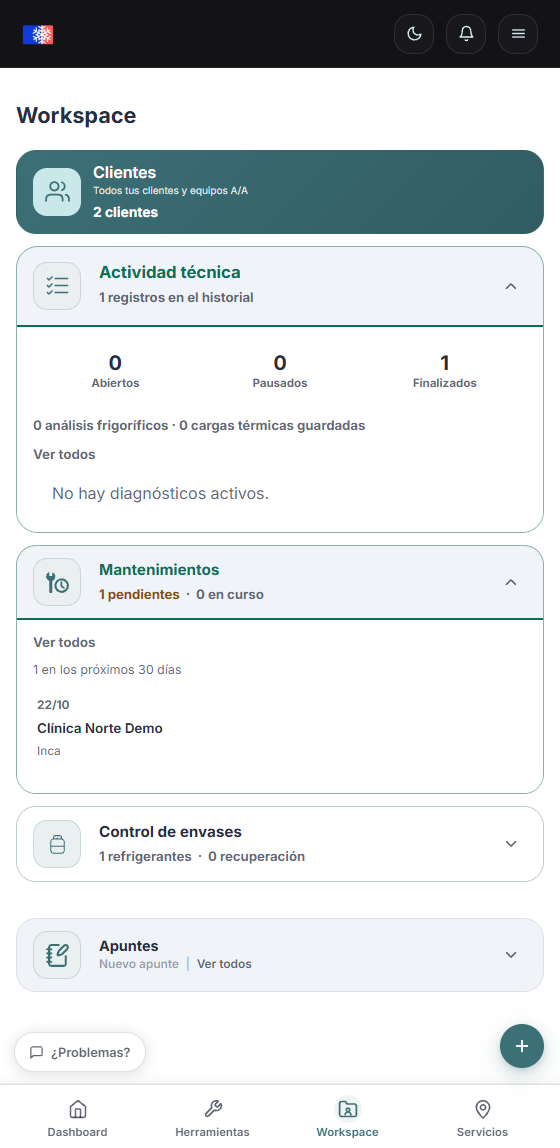
Task: Switch to the Herramientas tab
Action: click(212, 1118)
